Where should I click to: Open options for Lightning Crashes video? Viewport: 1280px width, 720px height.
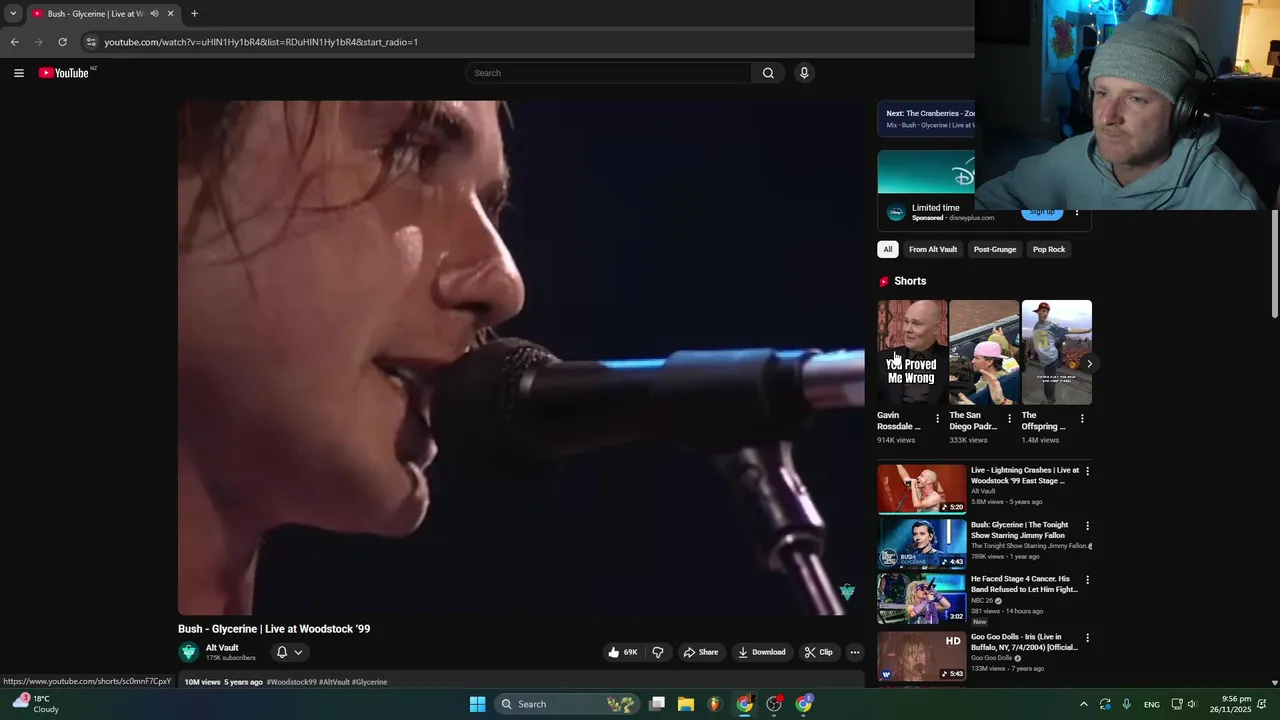pyautogui.click(x=1087, y=471)
